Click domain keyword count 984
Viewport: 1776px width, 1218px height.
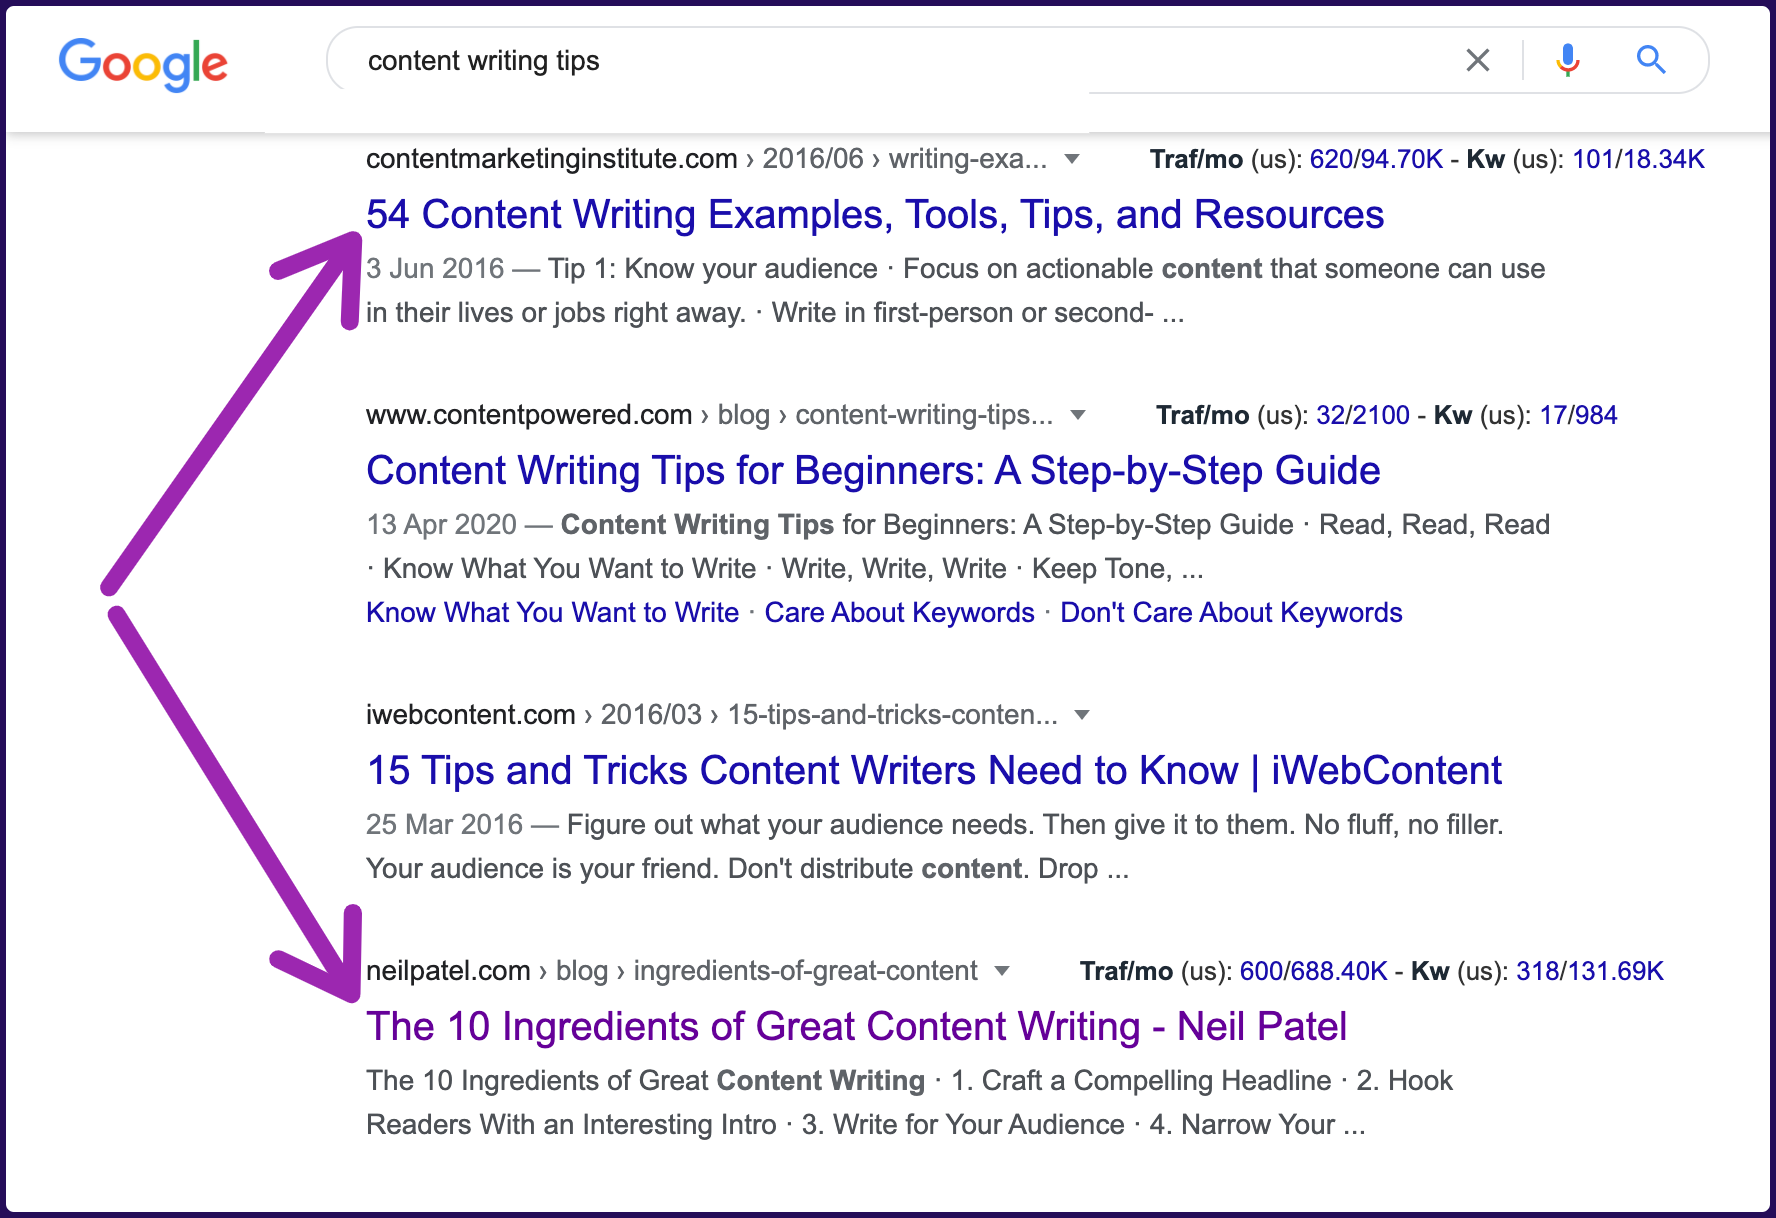(x=1596, y=415)
